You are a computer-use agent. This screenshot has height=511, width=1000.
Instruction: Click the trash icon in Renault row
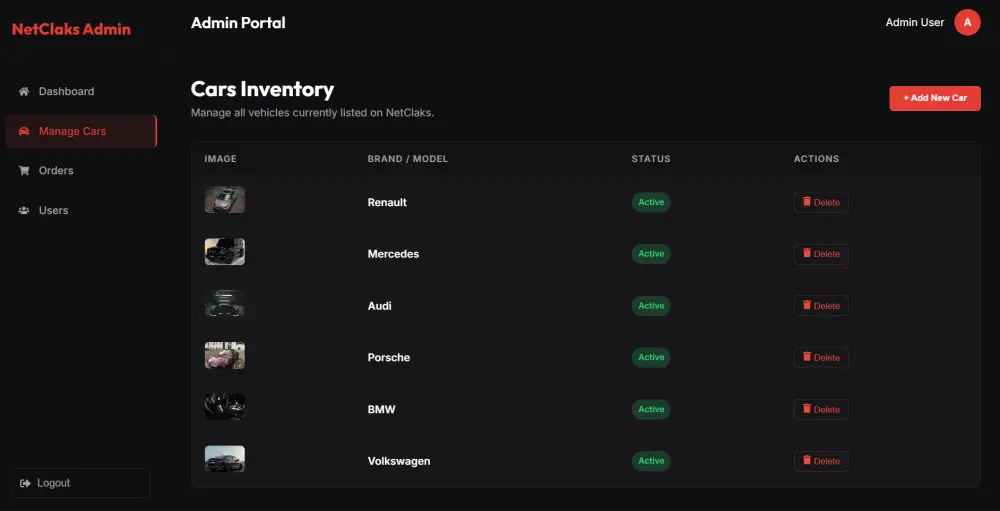[x=807, y=202]
